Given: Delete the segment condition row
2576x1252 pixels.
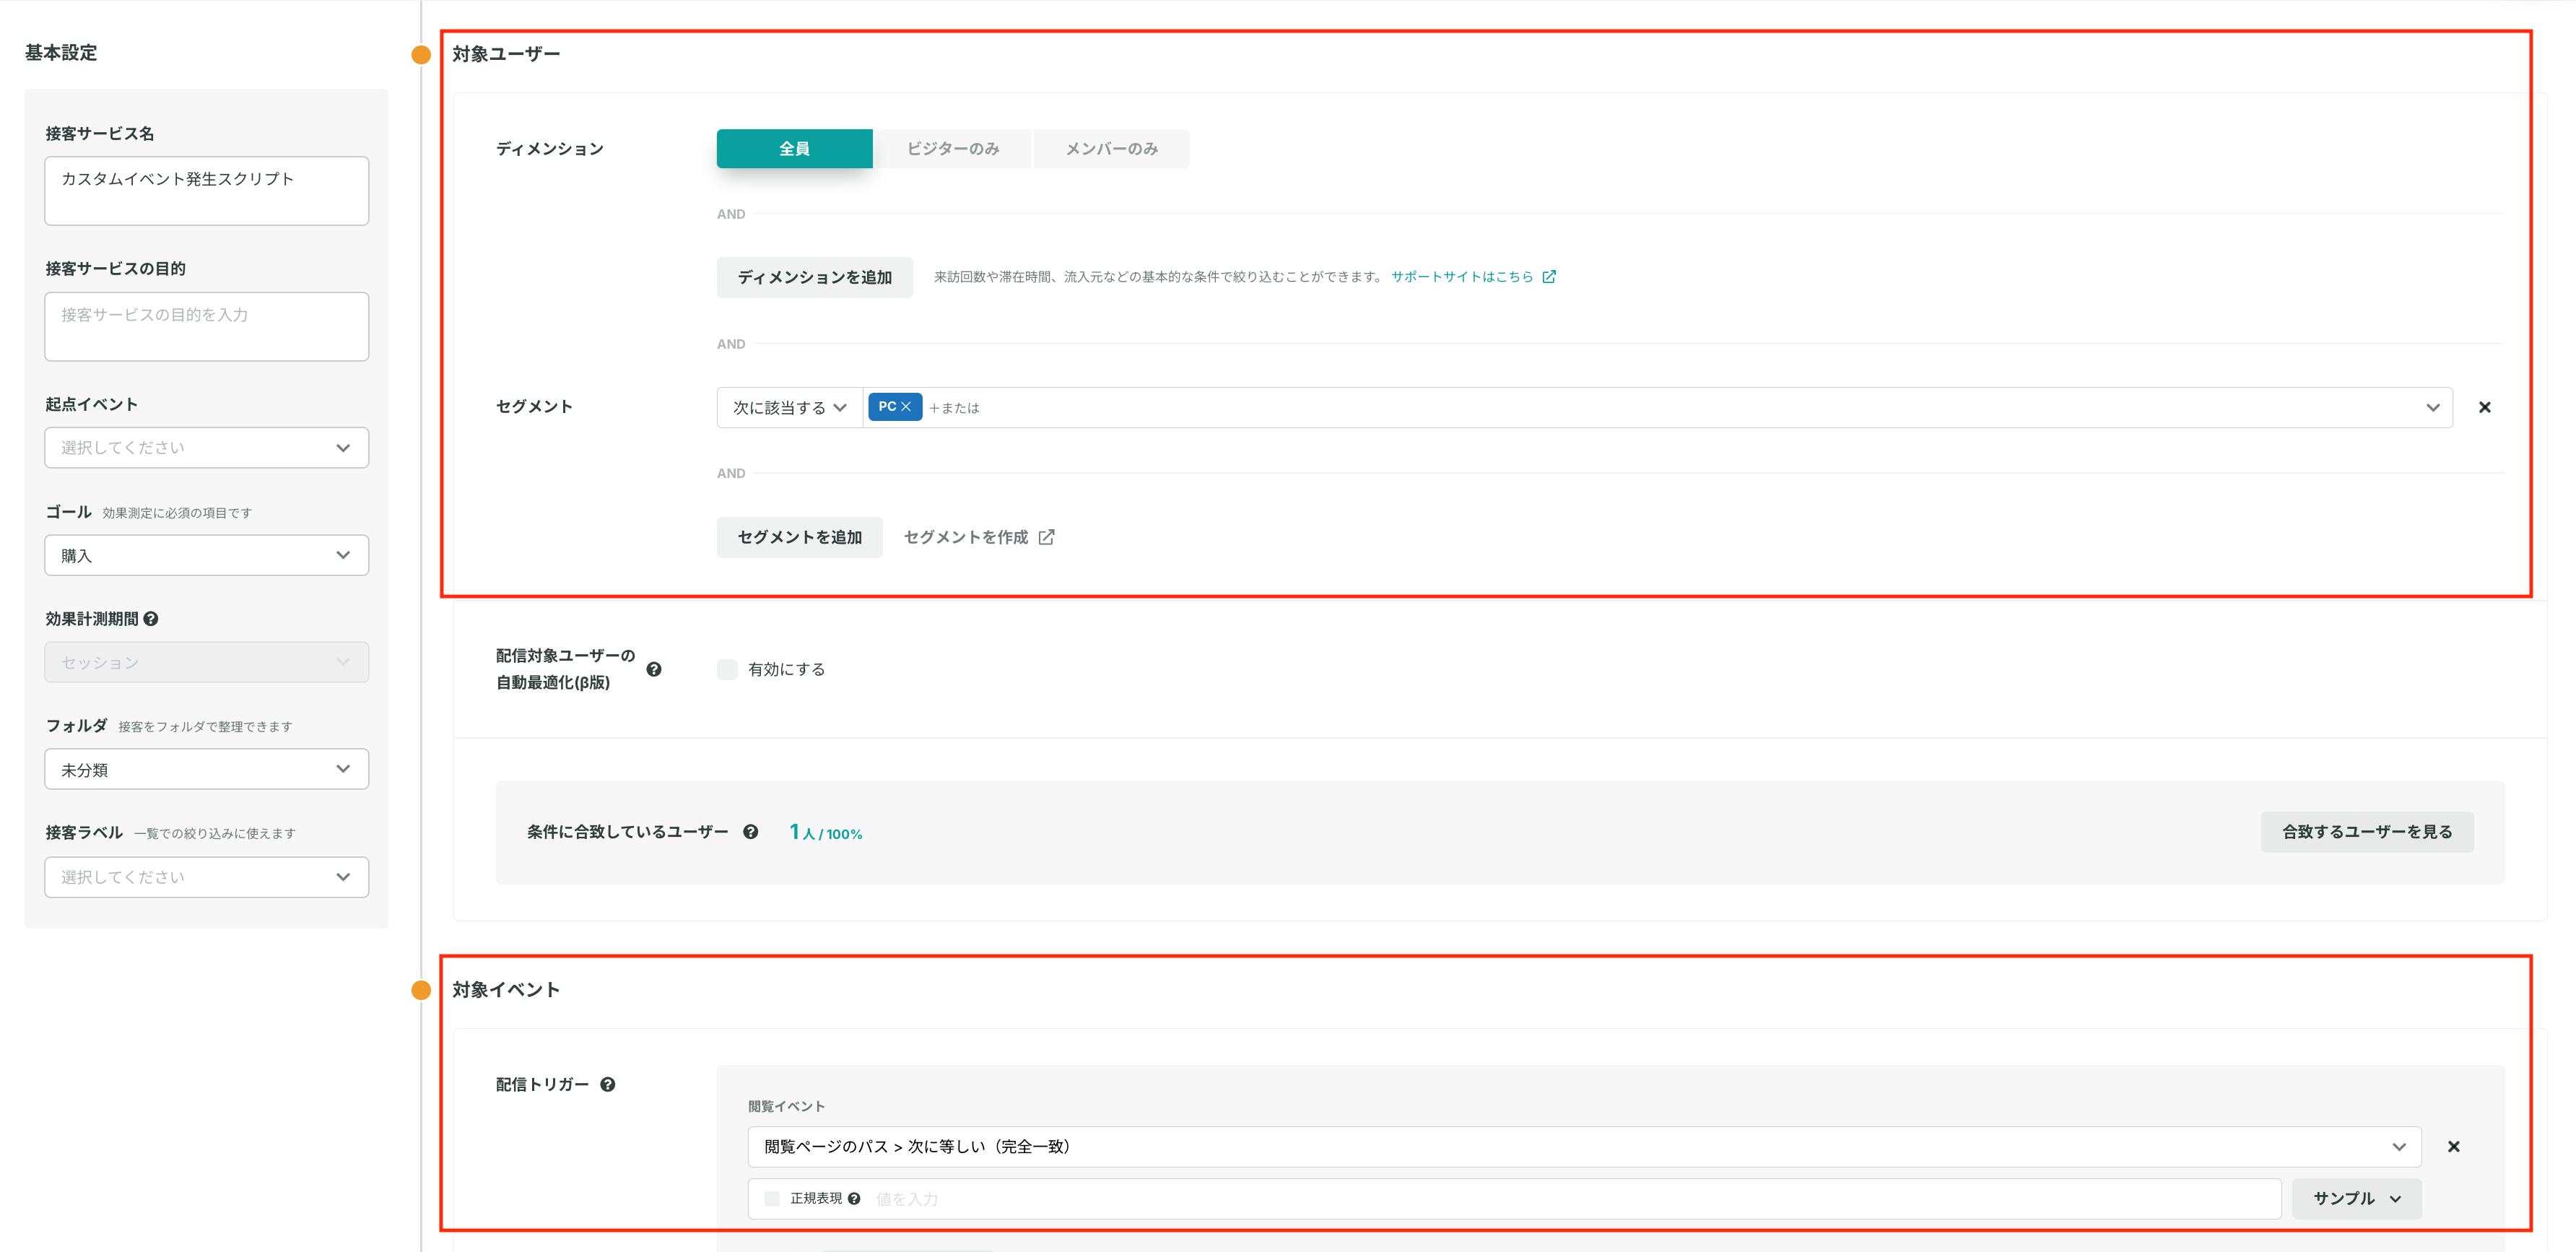Looking at the screenshot, I should [2484, 407].
